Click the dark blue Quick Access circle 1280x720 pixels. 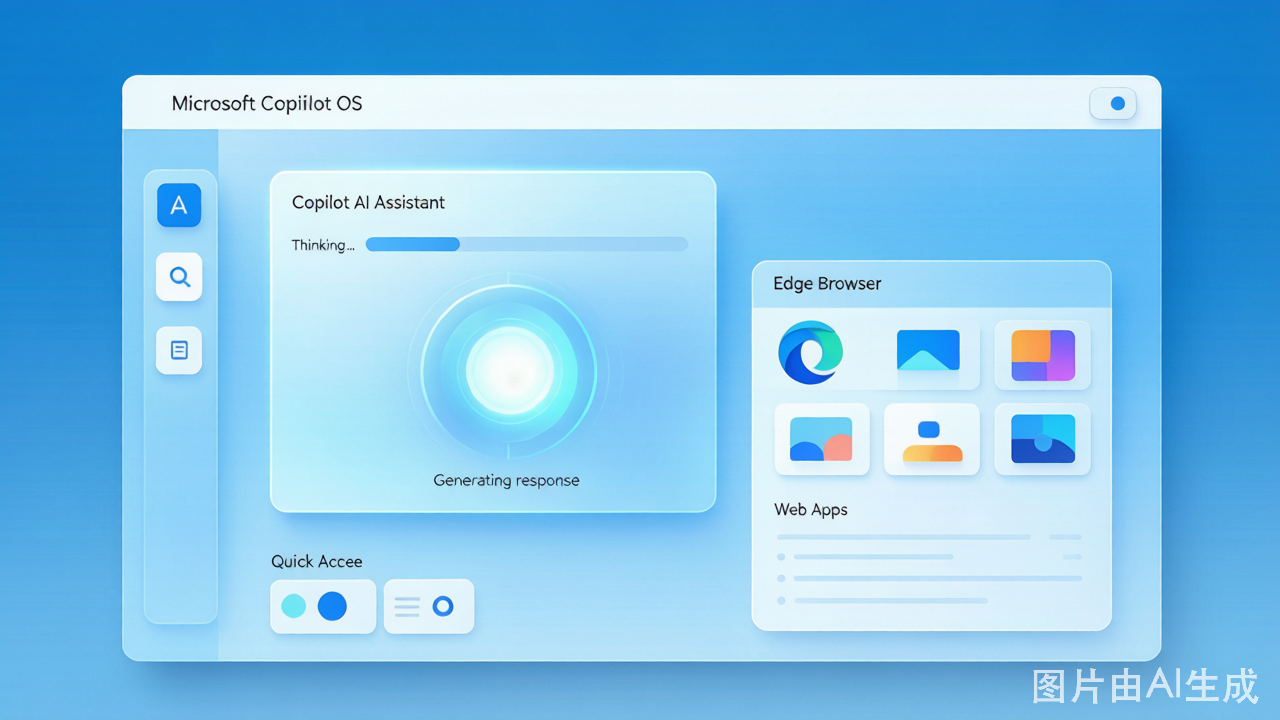tap(332, 606)
